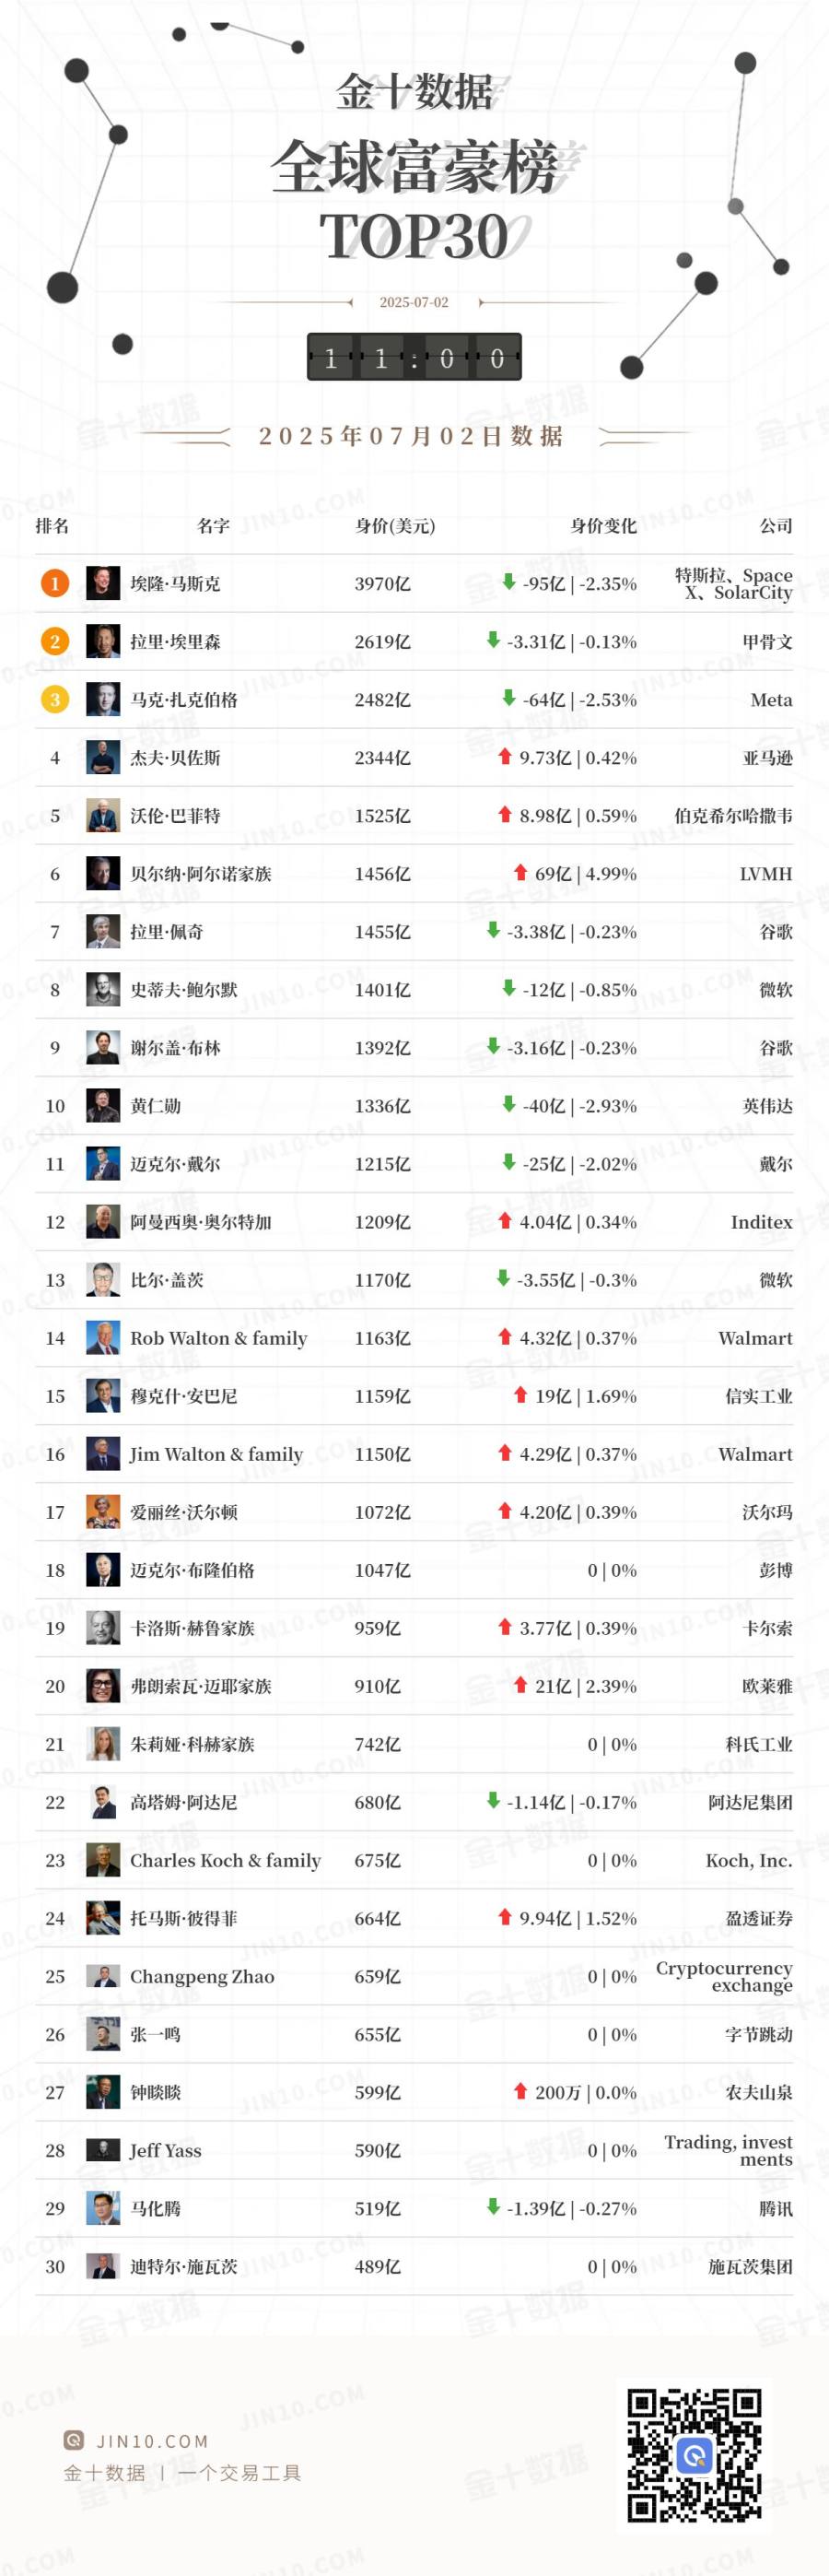This screenshot has width=829, height=2576.
Task: Click Changpeng Zhao's avatar thumbnail
Action: (x=103, y=1976)
